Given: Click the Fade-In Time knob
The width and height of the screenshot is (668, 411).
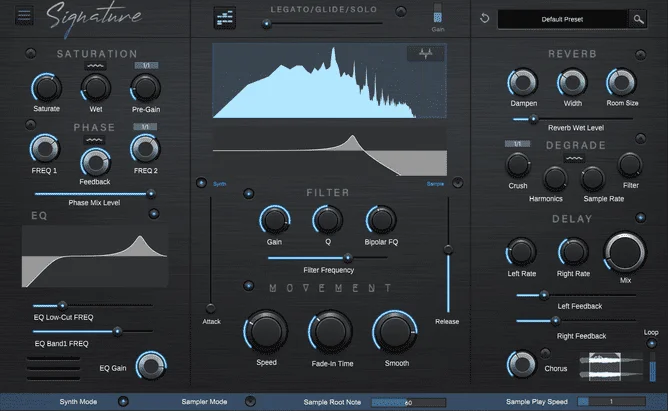Looking at the screenshot, I should click(x=330, y=332).
